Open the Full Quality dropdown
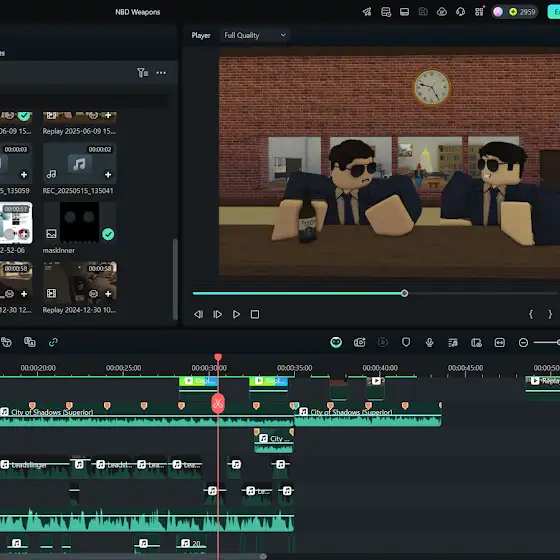 [x=255, y=35]
